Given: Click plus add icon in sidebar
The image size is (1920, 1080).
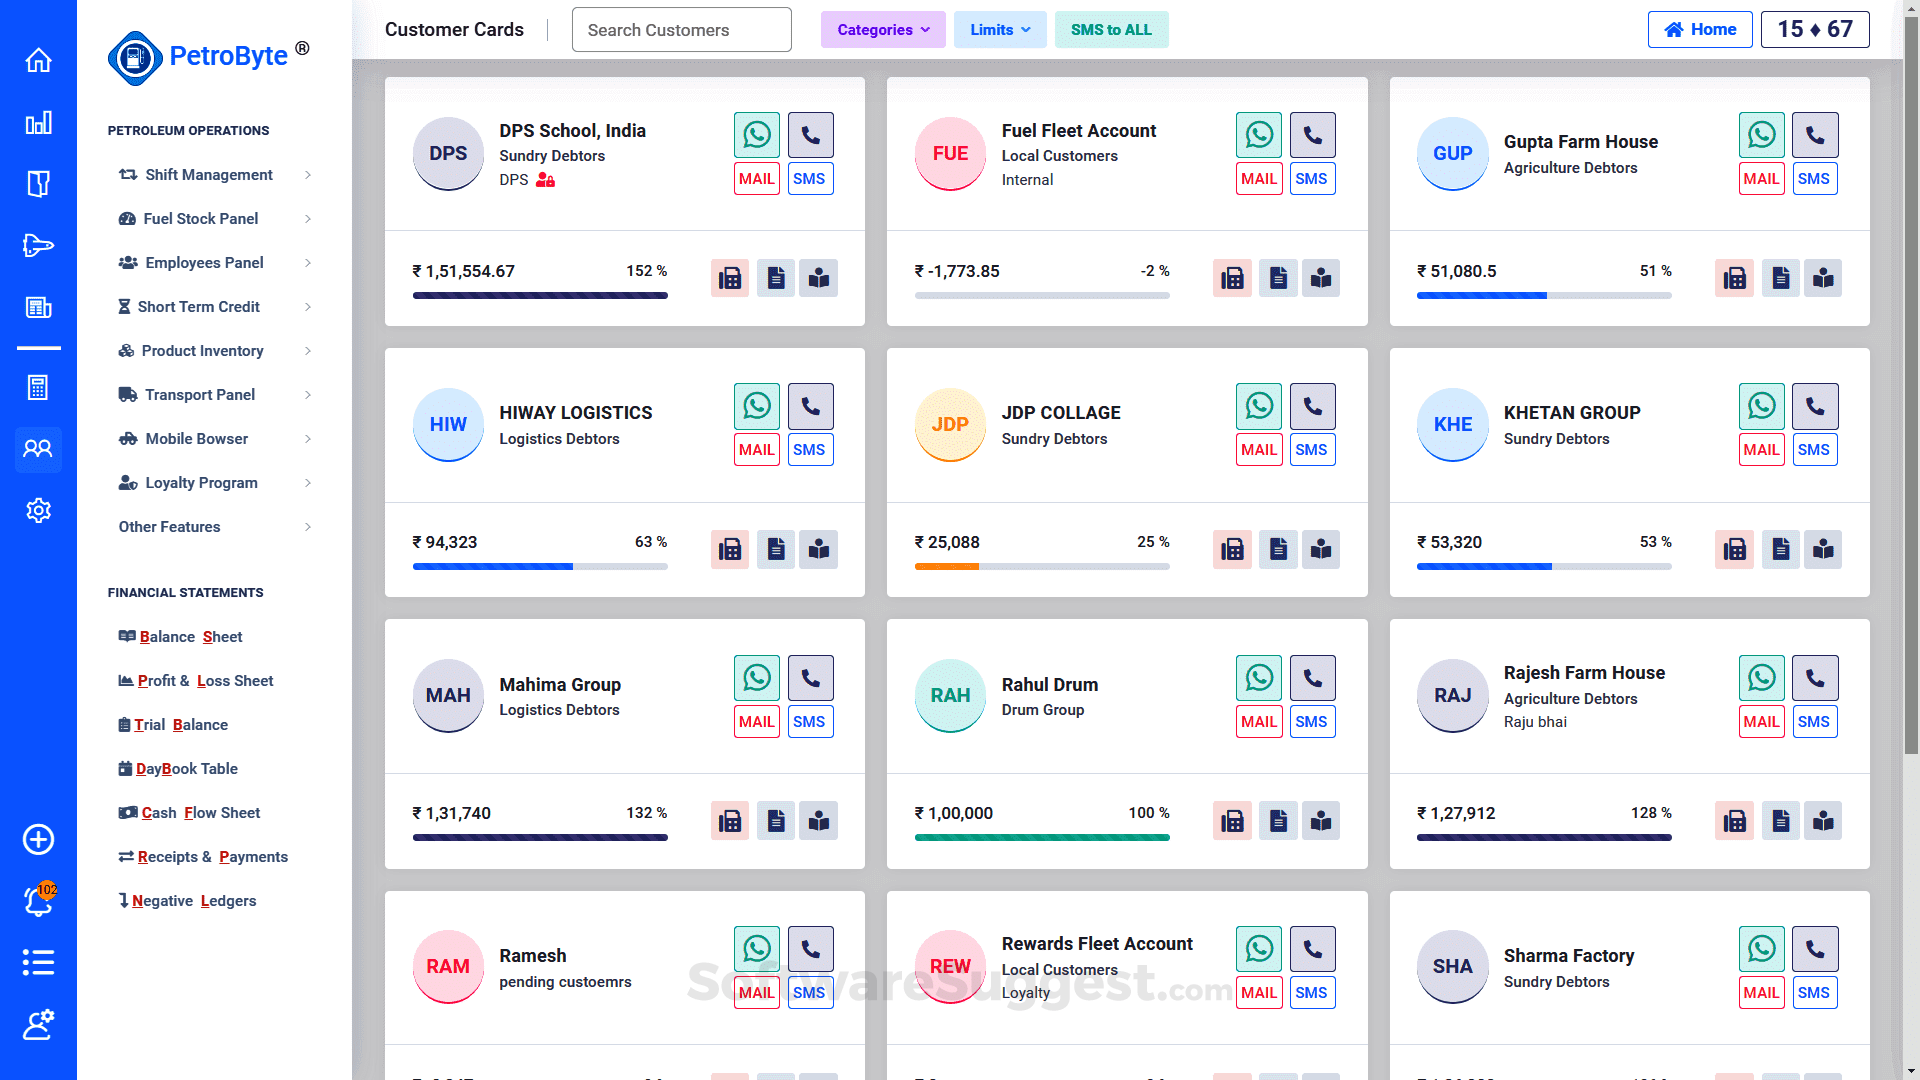Looking at the screenshot, I should pyautogui.click(x=38, y=840).
